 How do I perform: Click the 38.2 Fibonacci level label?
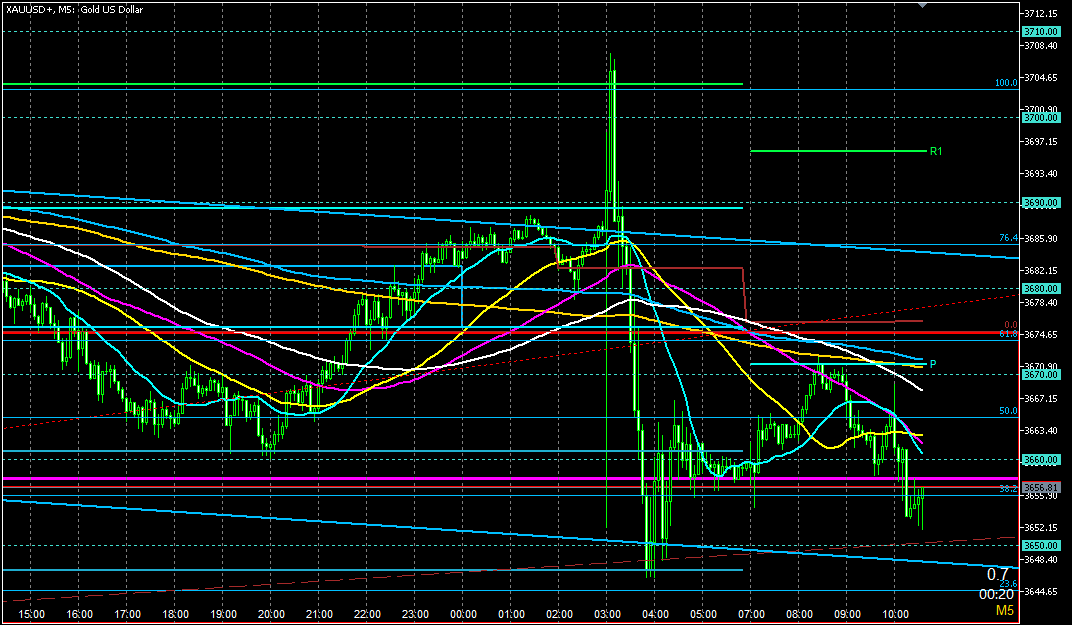tap(1008, 489)
